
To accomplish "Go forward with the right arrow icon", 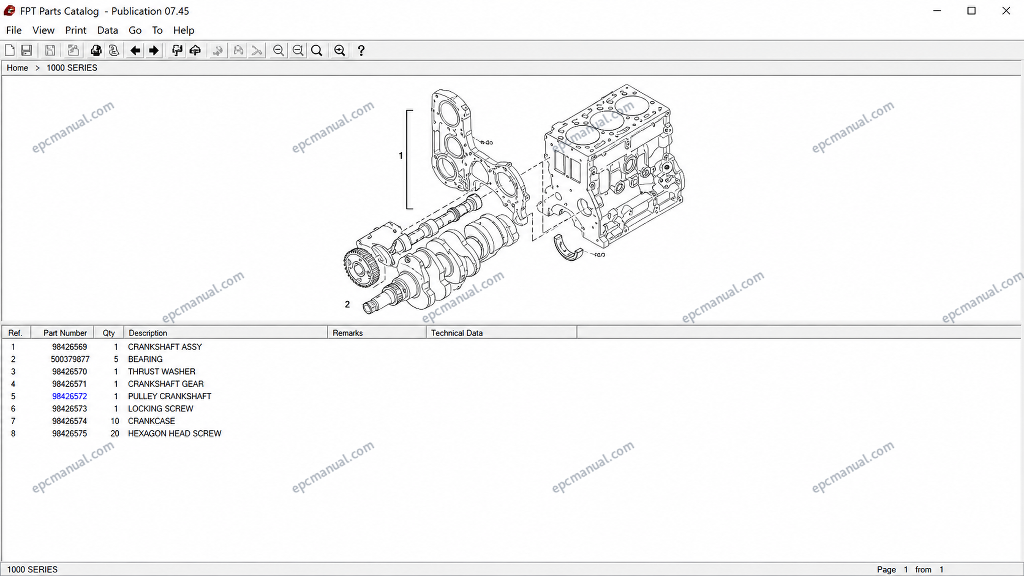I will pos(153,50).
